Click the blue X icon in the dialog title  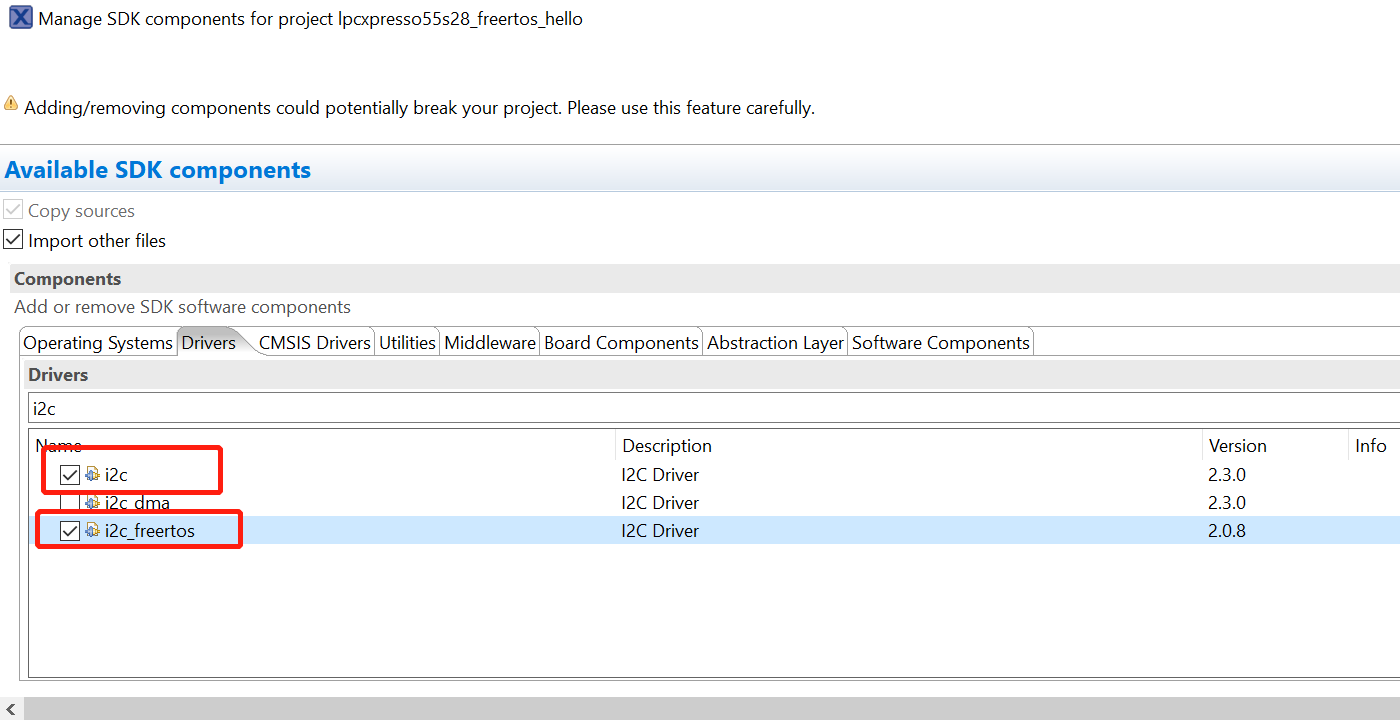pyautogui.click(x=20, y=18)
